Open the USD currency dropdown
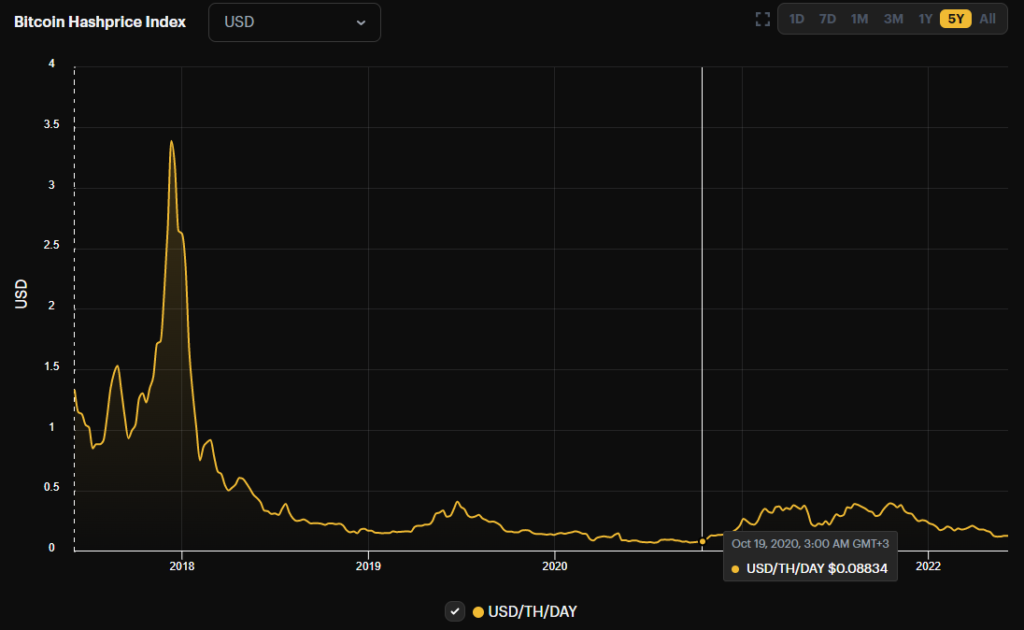 tap(294, 22)
